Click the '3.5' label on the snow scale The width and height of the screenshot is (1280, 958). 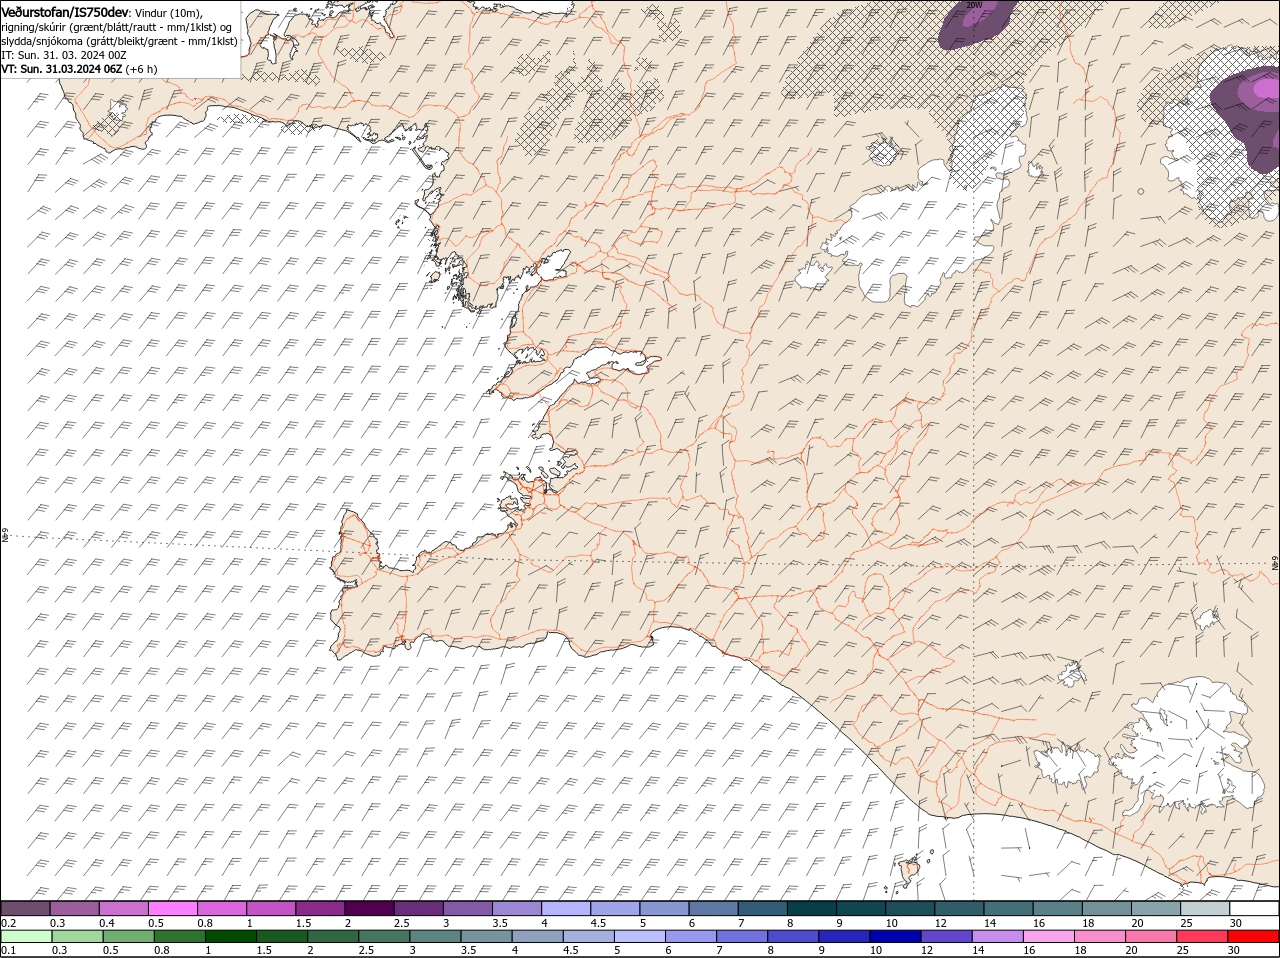(x=500, y=922)
